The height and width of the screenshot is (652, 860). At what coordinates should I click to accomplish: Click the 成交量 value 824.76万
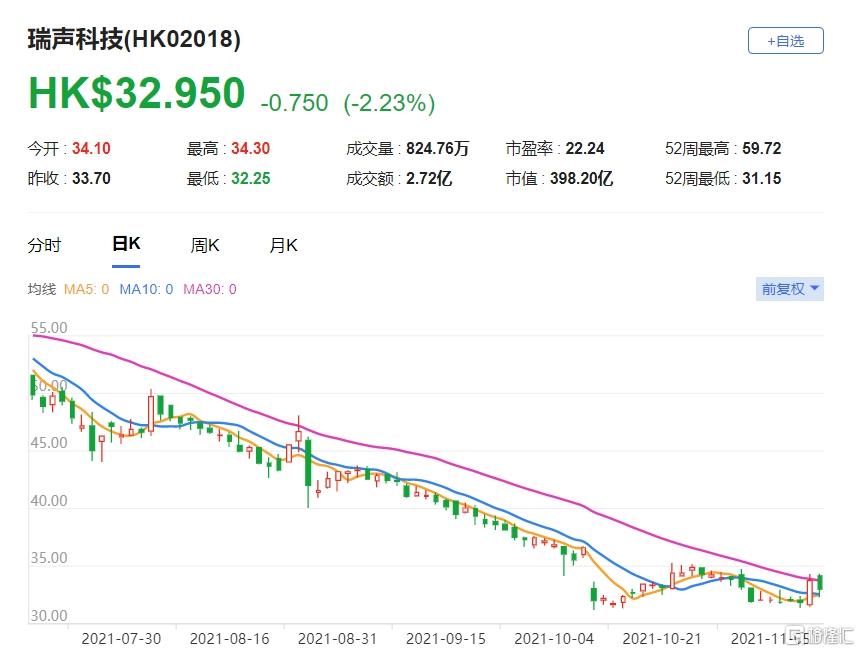click(437, 149)
